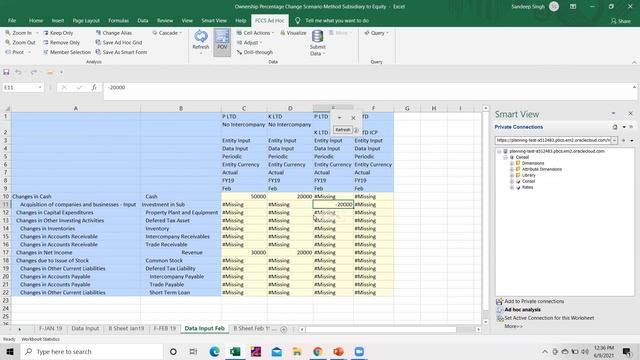
Task: Click the Share button
Action: (621, 21)
